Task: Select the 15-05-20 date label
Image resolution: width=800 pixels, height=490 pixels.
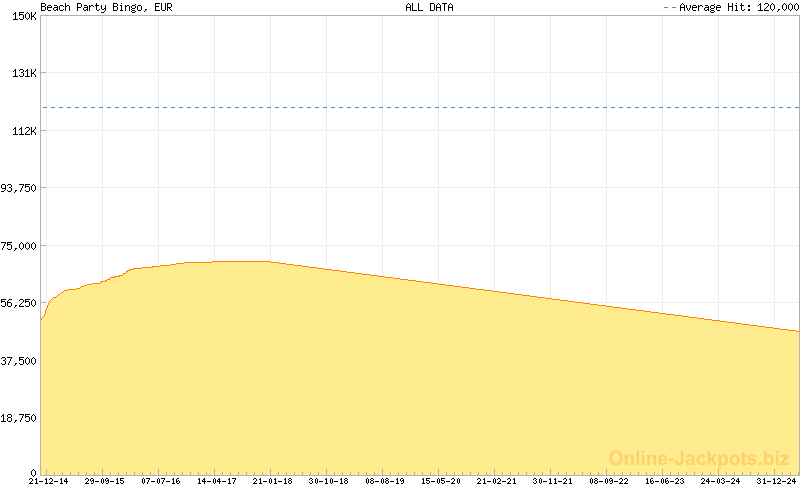Action: tap(440, 481)
